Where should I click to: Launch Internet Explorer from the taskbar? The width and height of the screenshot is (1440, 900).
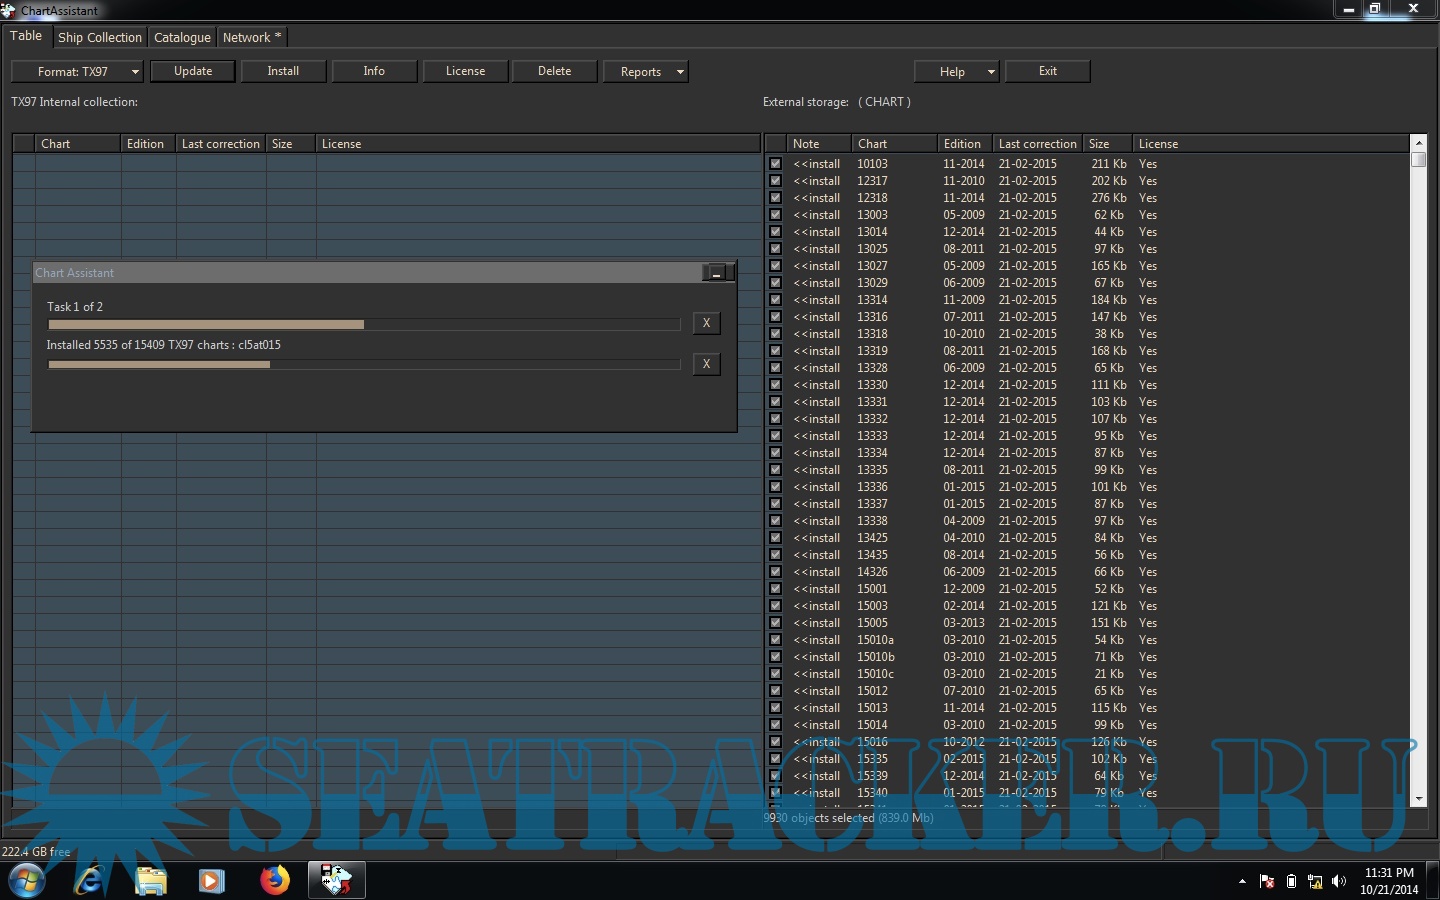(x=89, y=880)
